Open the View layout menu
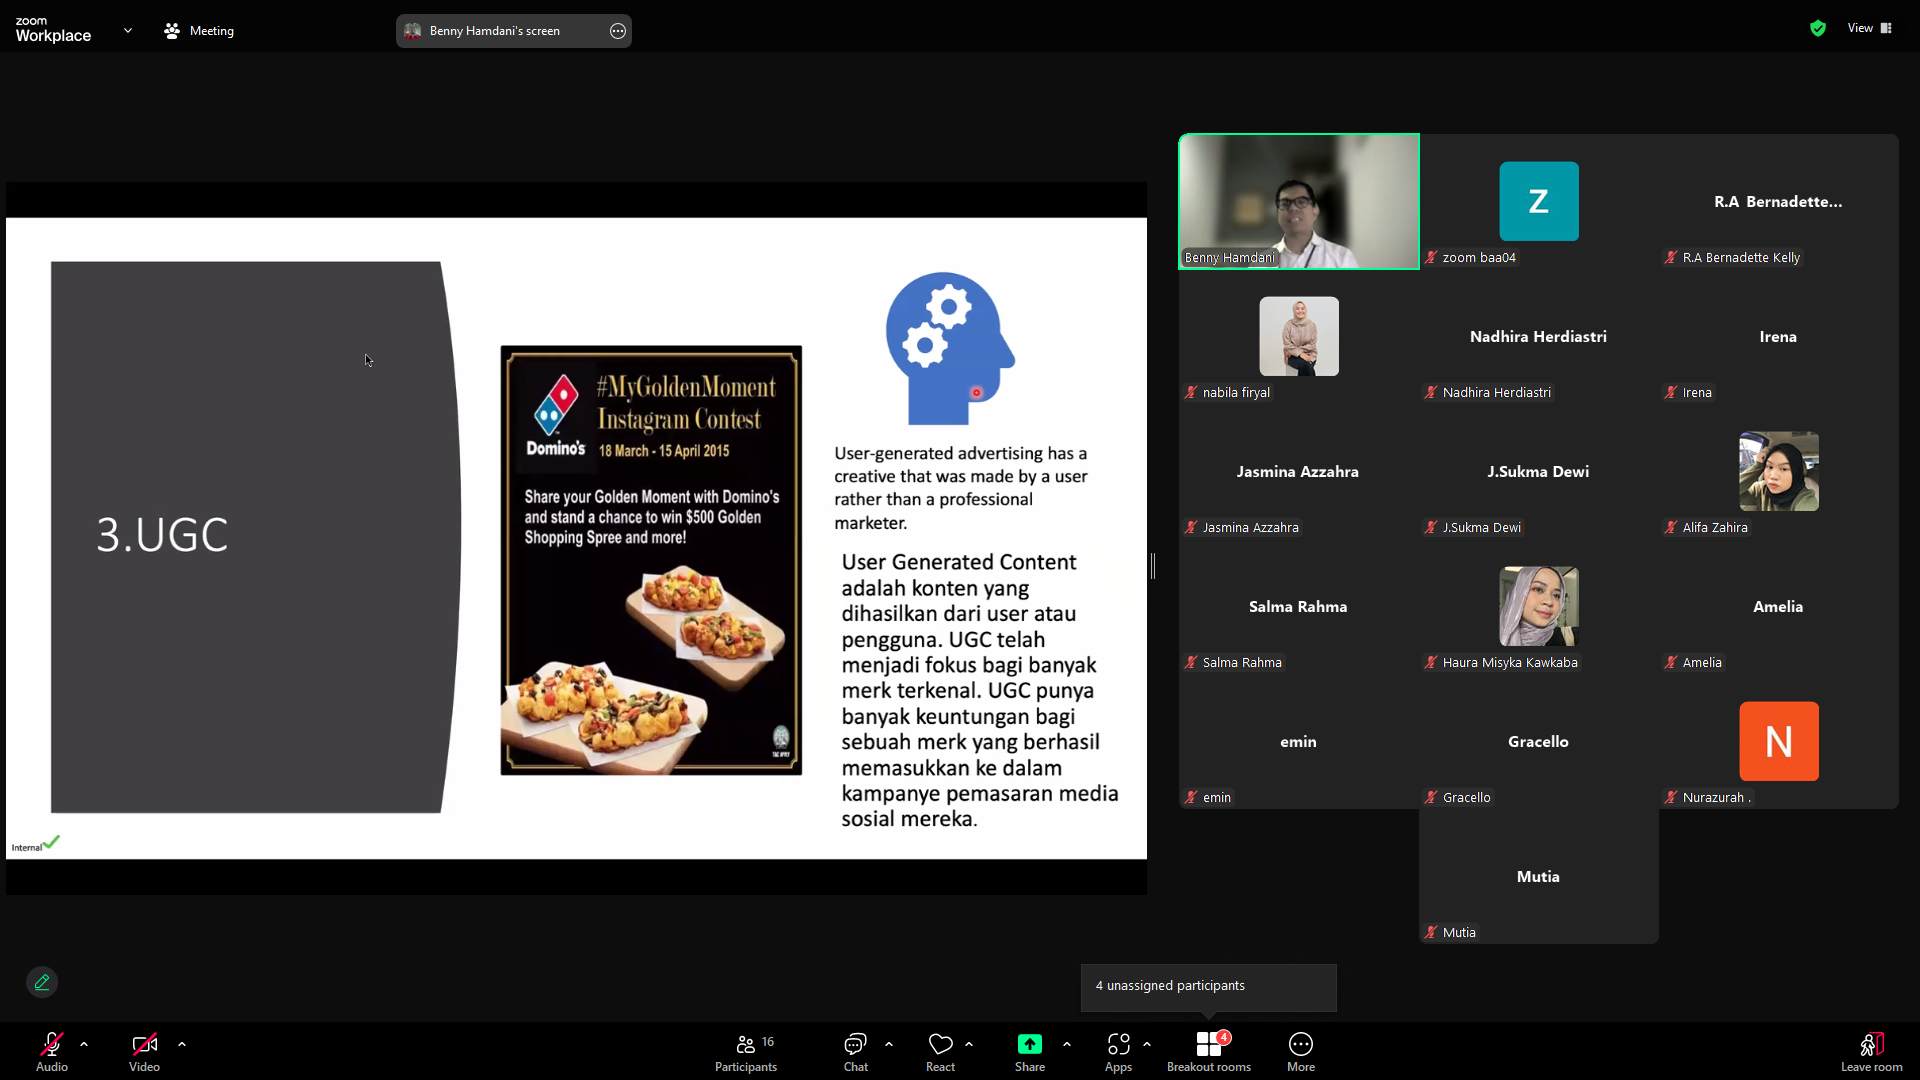1920x1080 pixels. [x=1870, y=28]
